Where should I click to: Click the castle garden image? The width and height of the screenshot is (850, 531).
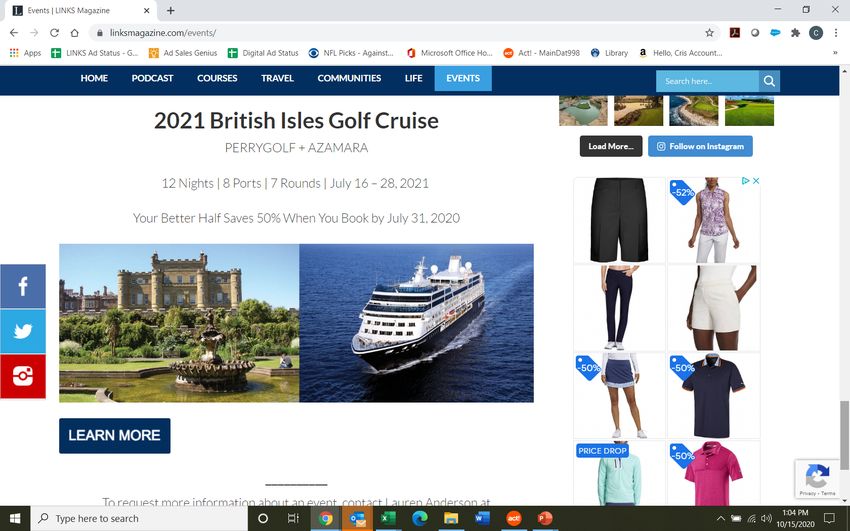179,323
